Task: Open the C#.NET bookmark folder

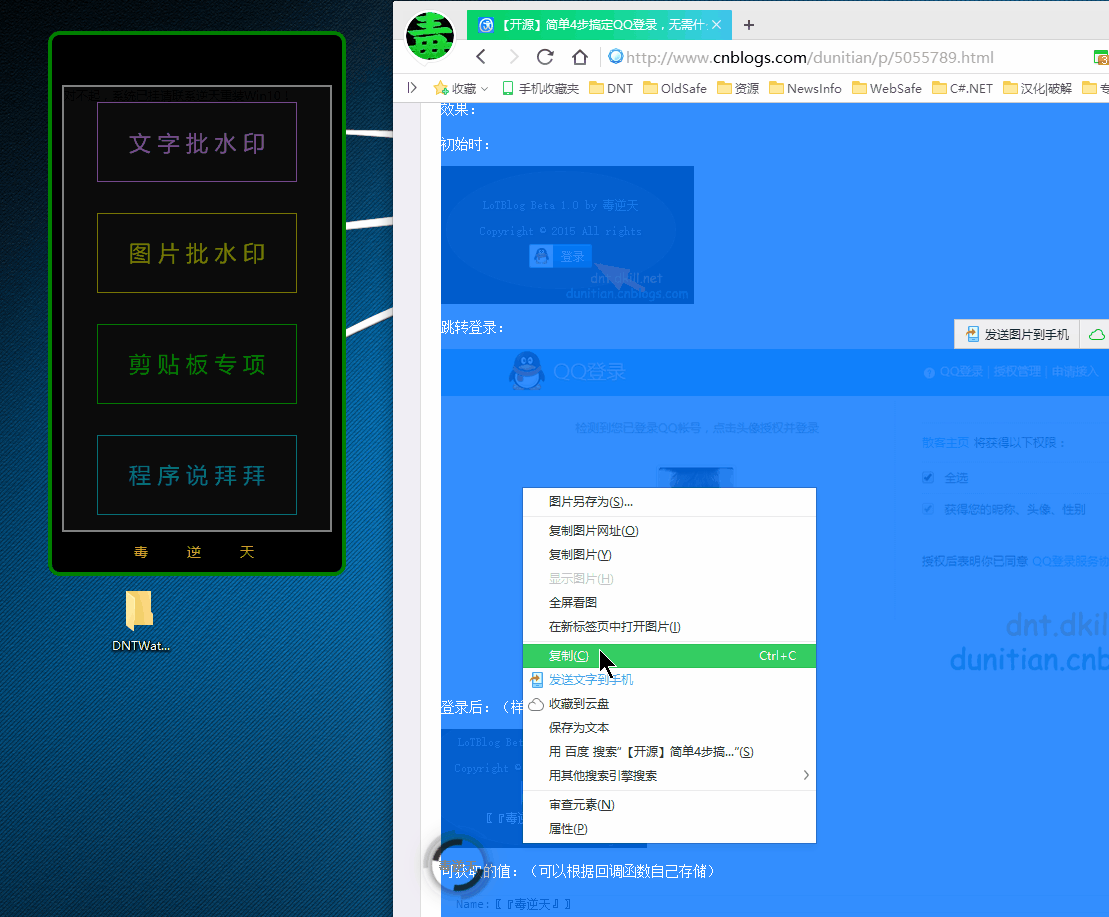Action: 962,88
